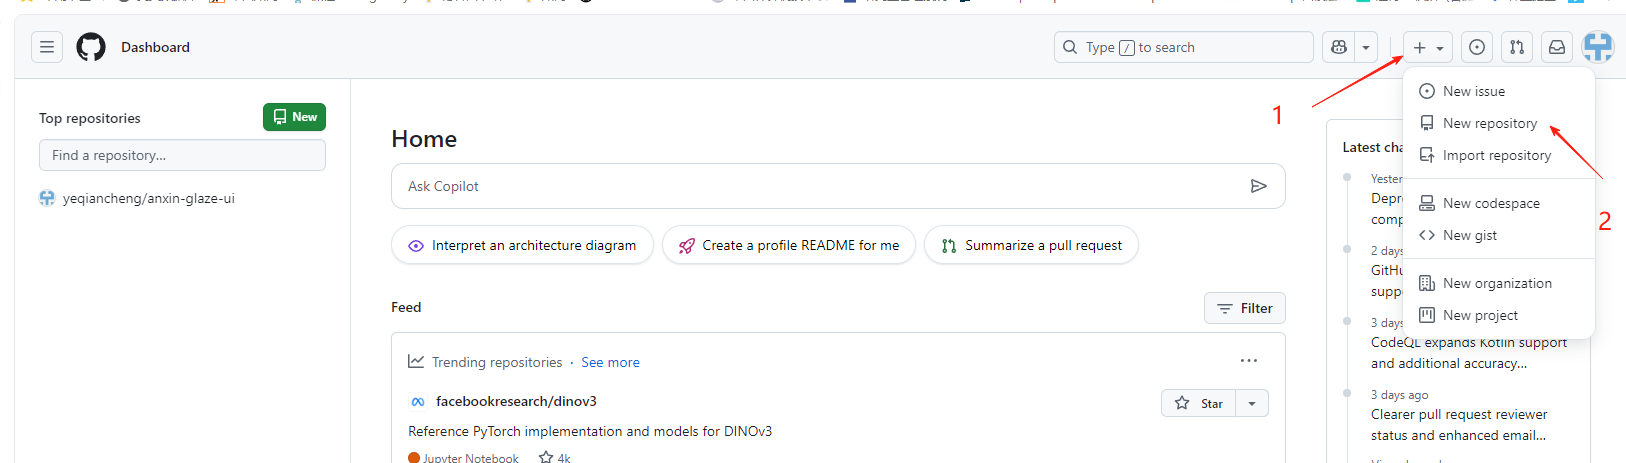Expand the Star lists dropdown arrow
Image resolution: width=1626 pixels, height=463 pixels.
(1252, 403)
